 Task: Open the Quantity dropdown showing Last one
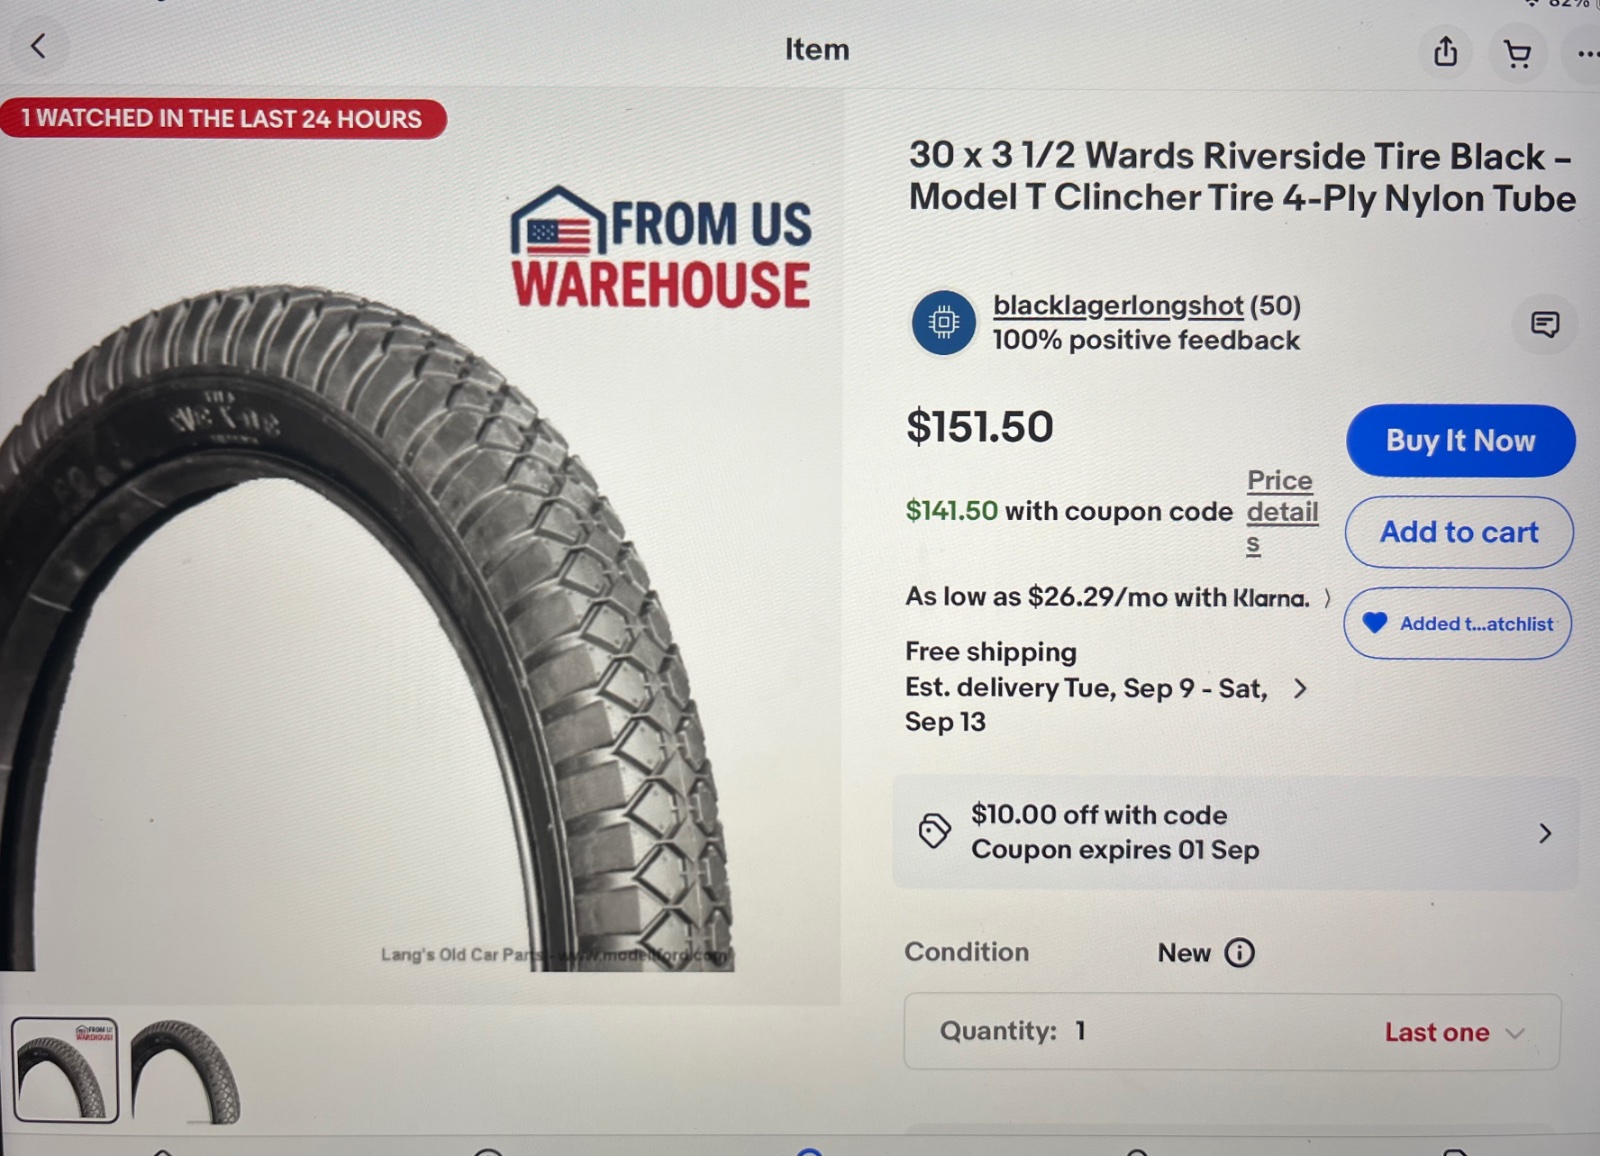[1232, 1032]
